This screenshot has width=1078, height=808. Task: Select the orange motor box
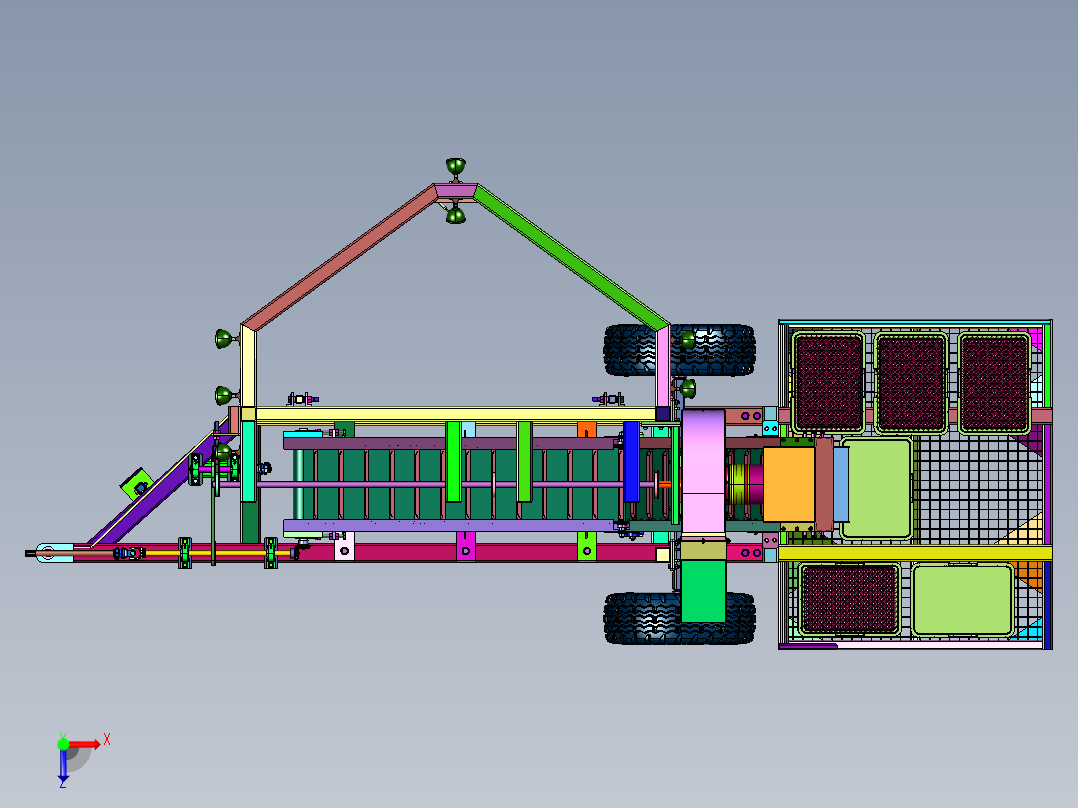788,484
